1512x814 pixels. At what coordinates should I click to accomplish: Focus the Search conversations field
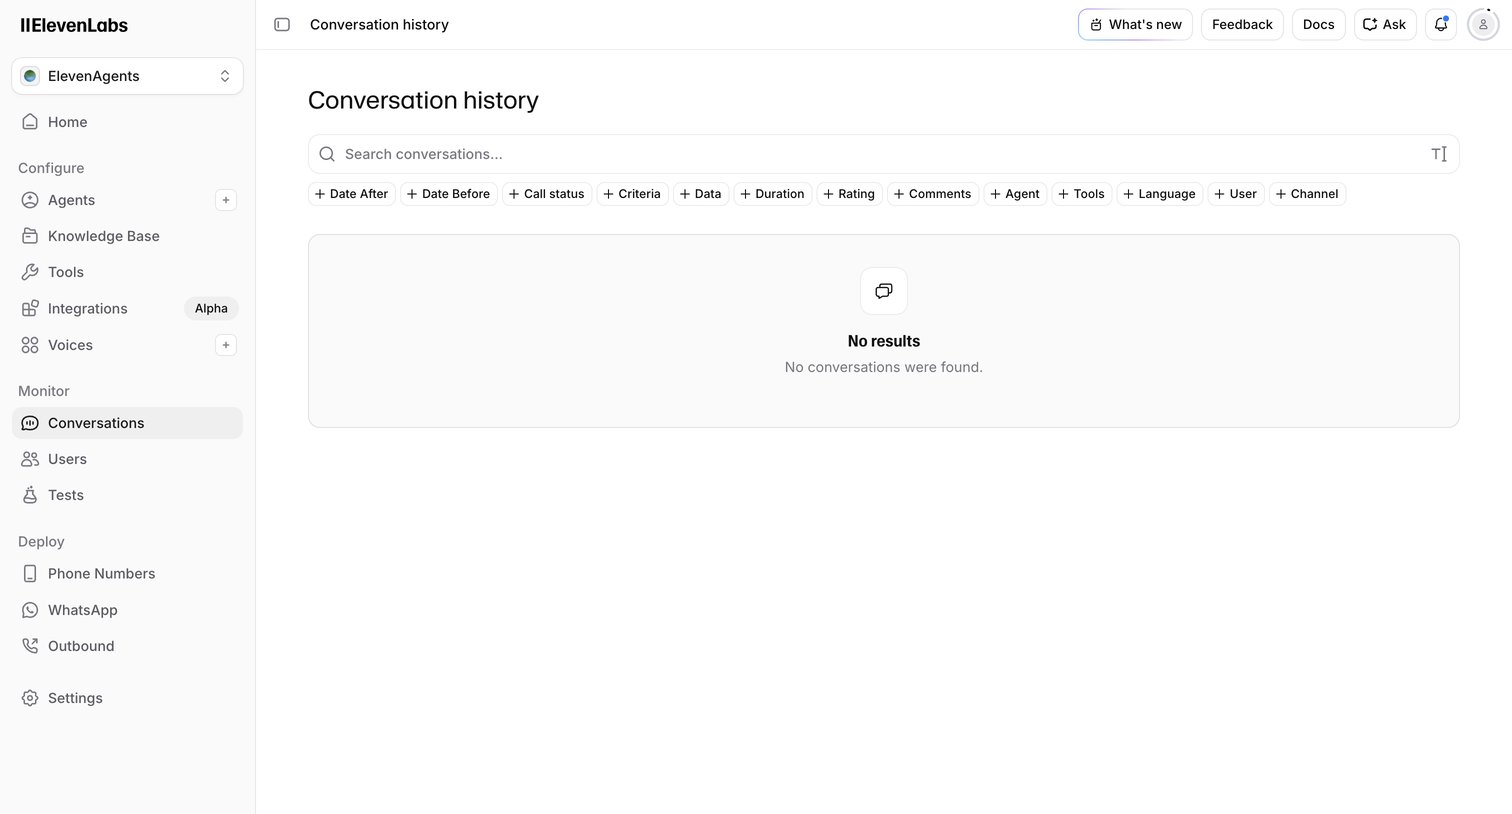tap(884, 154)
